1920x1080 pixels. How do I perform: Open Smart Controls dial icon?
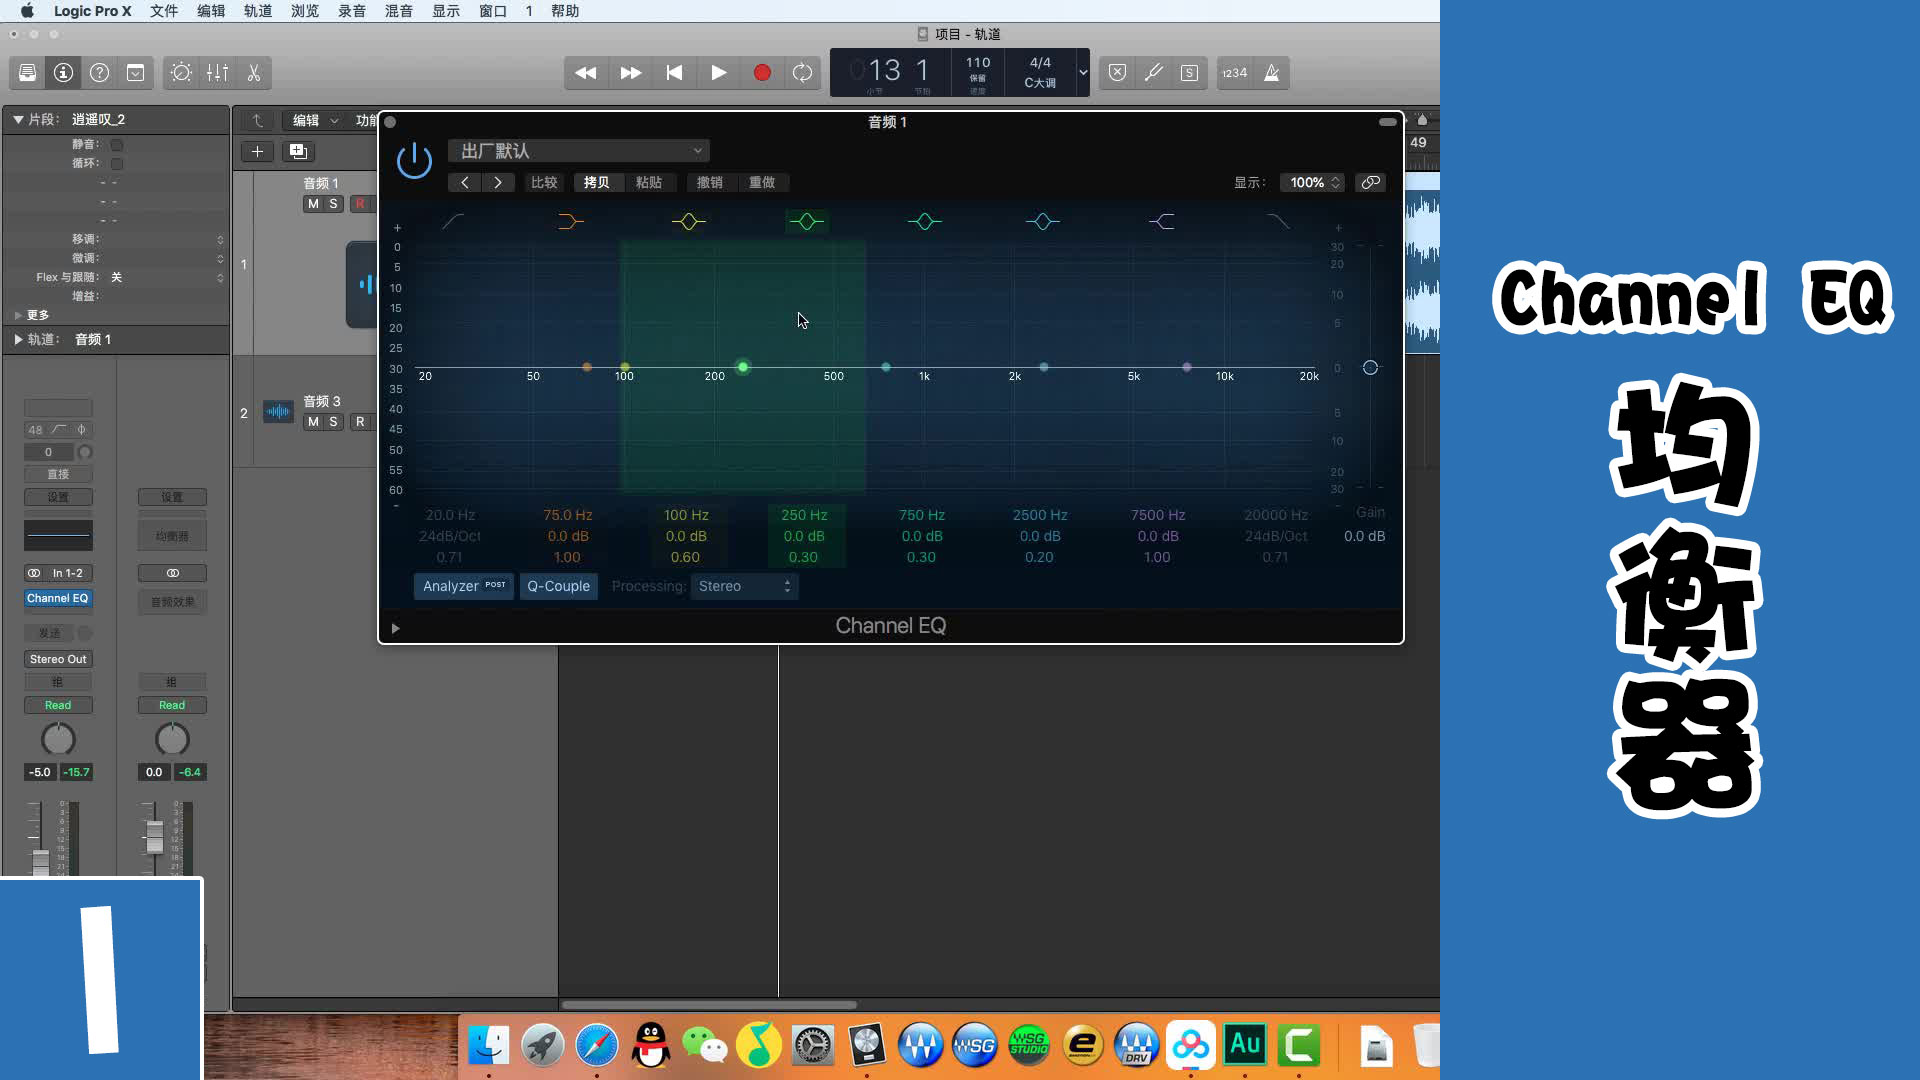[181, 73]
